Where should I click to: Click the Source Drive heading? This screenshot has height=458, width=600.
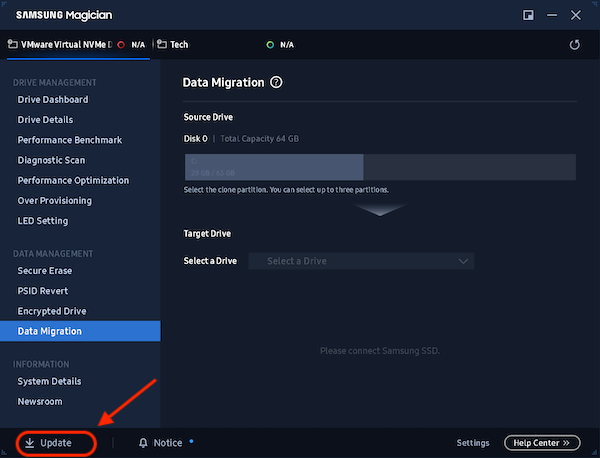click(x=208, y=117)
